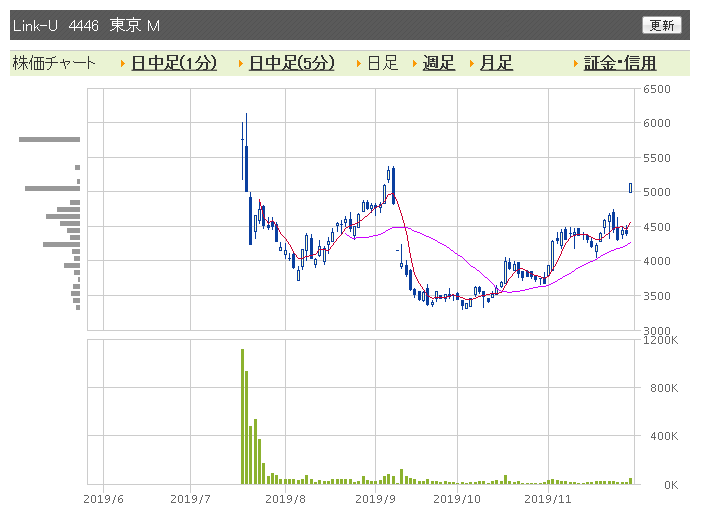The image size is (701, 525).
Task: Click the 2019/6 date label
Action: tap(103, 499)
